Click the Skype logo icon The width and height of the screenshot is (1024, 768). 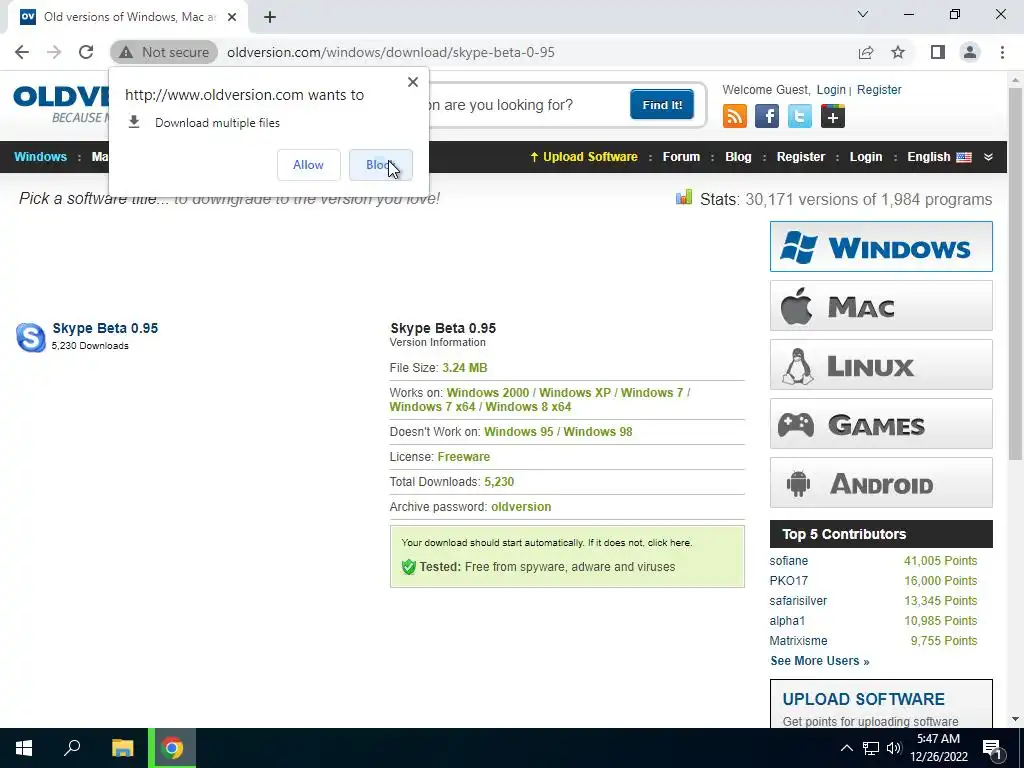31,337
